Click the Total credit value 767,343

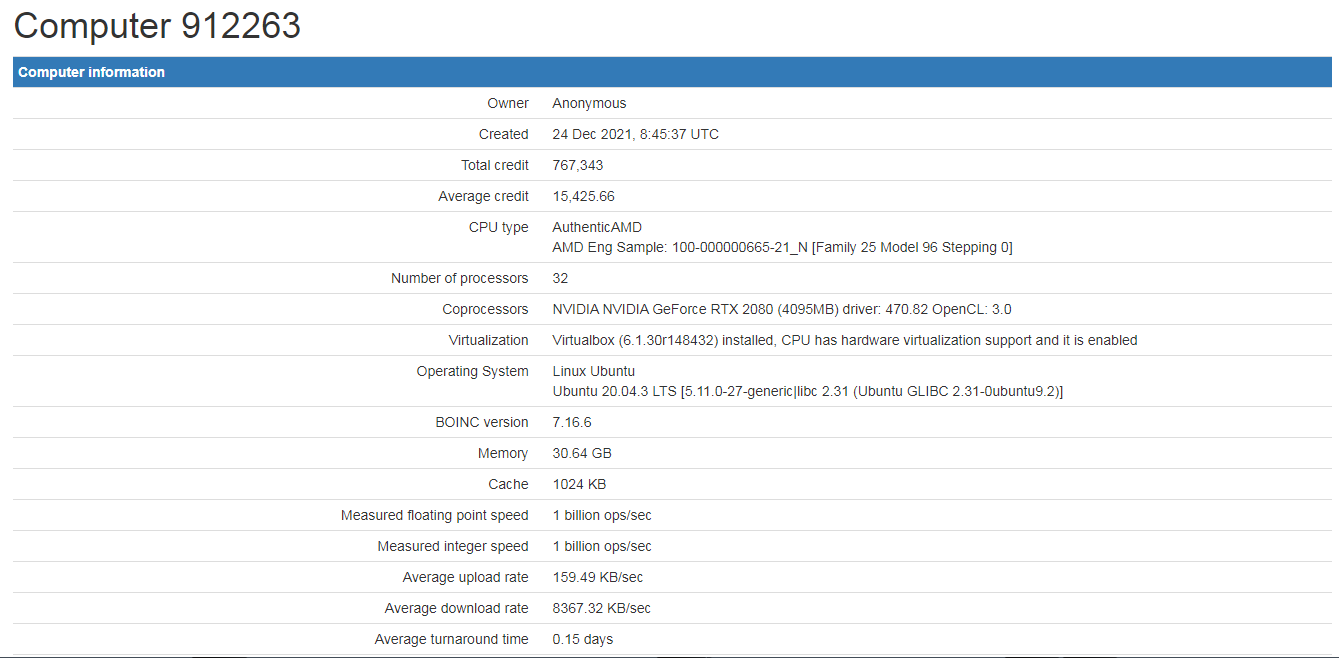[x=578, y=165]
